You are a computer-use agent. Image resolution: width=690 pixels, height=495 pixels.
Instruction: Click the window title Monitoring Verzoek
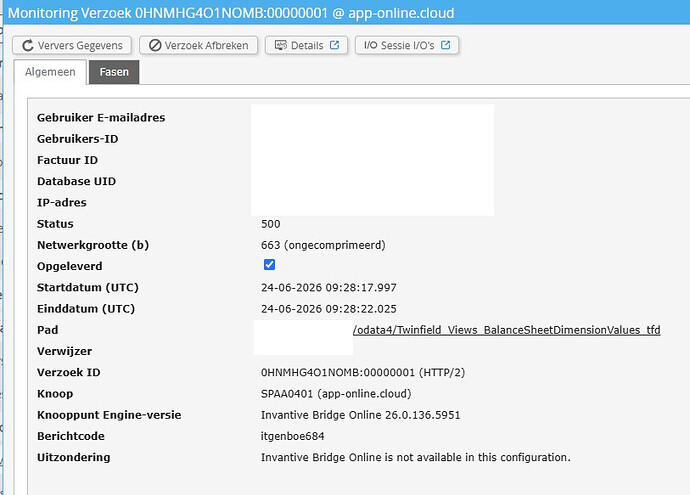[231, 13]
